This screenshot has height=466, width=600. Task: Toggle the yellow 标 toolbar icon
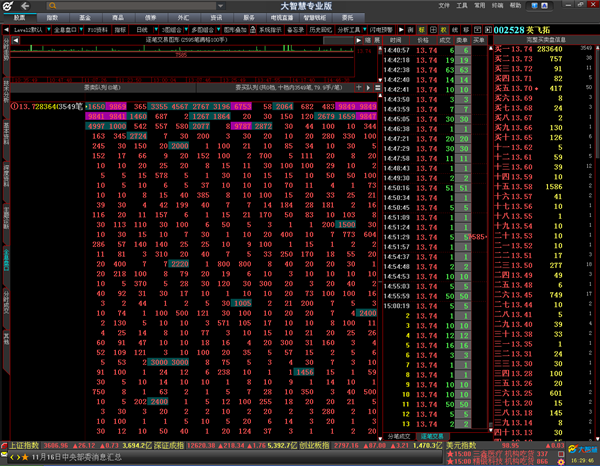pos(422,29)
